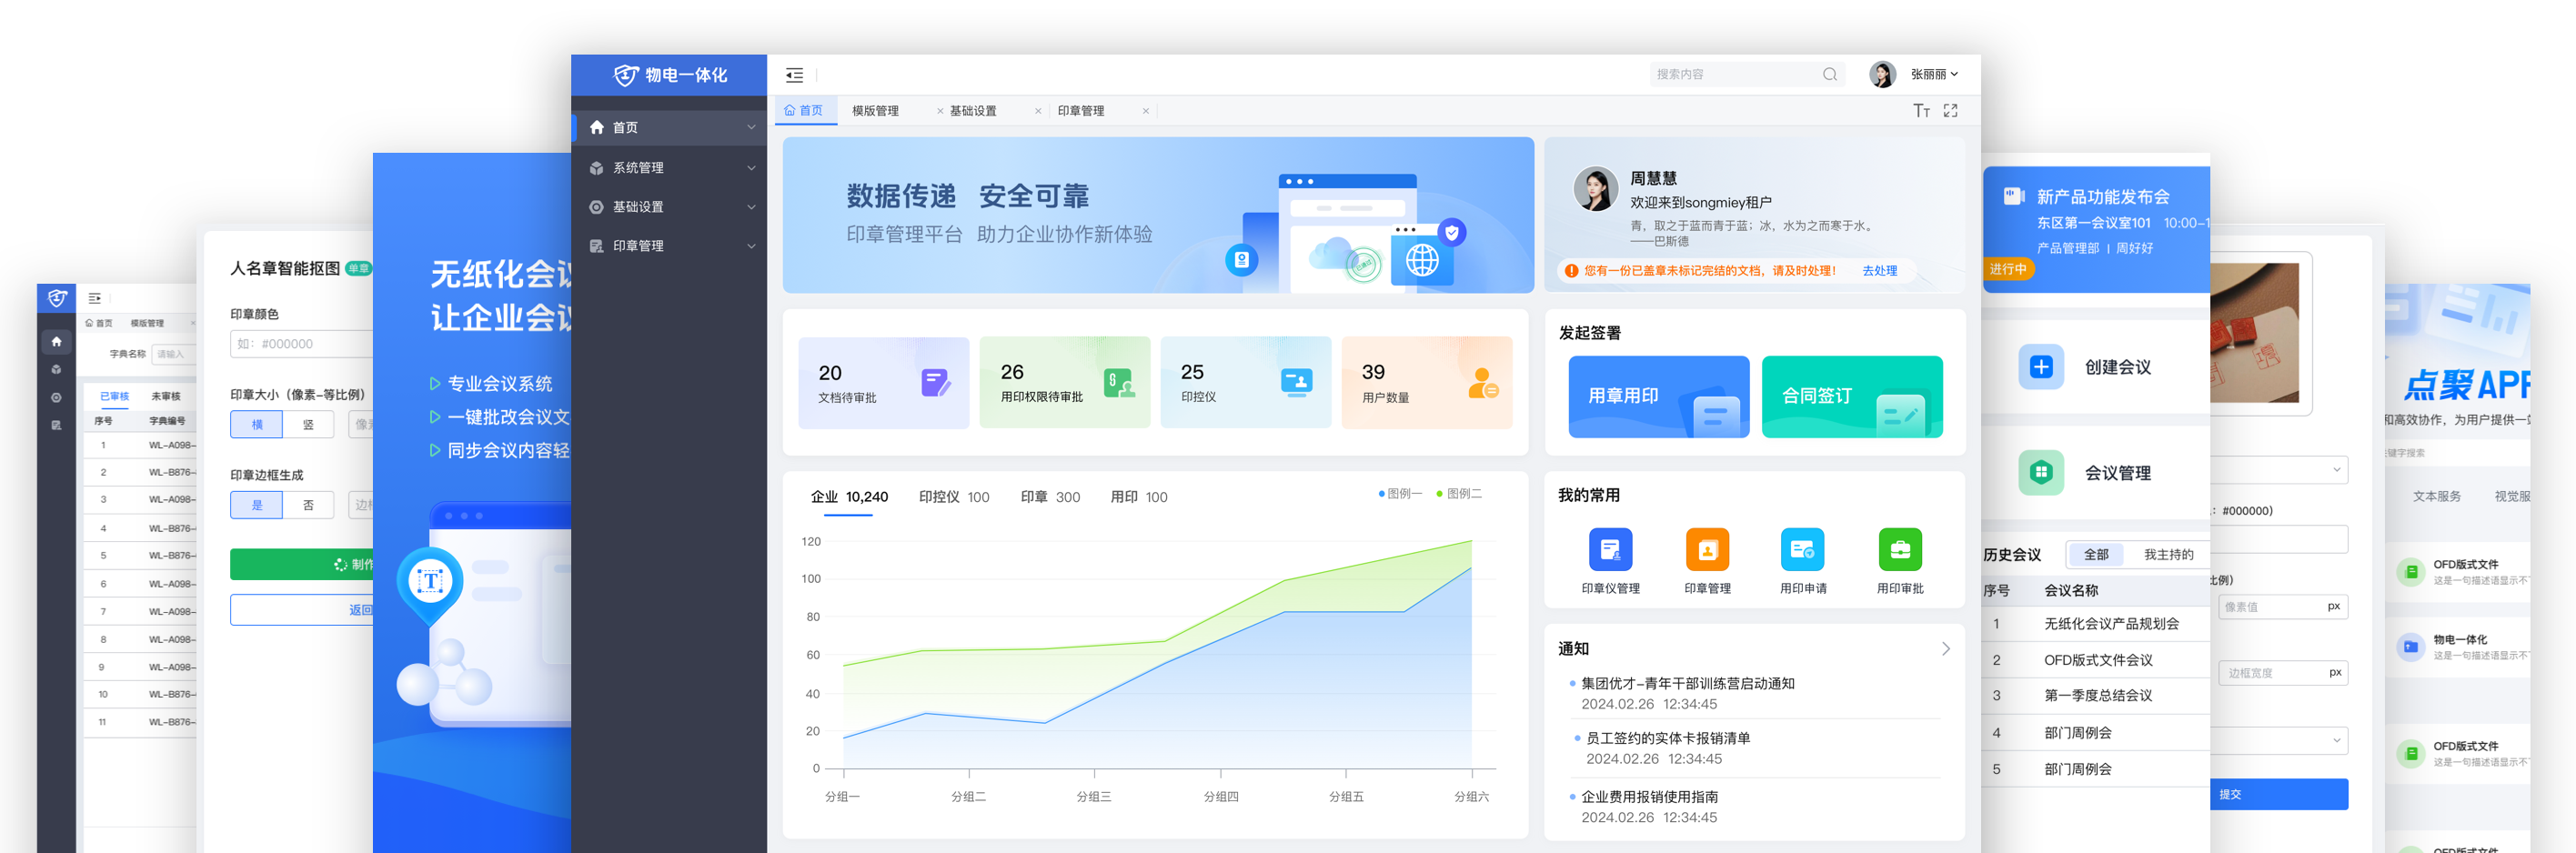The image size is (2576, 853).
Task: Select 否 for 印章边框生成
Action: (x=308, y=505)
